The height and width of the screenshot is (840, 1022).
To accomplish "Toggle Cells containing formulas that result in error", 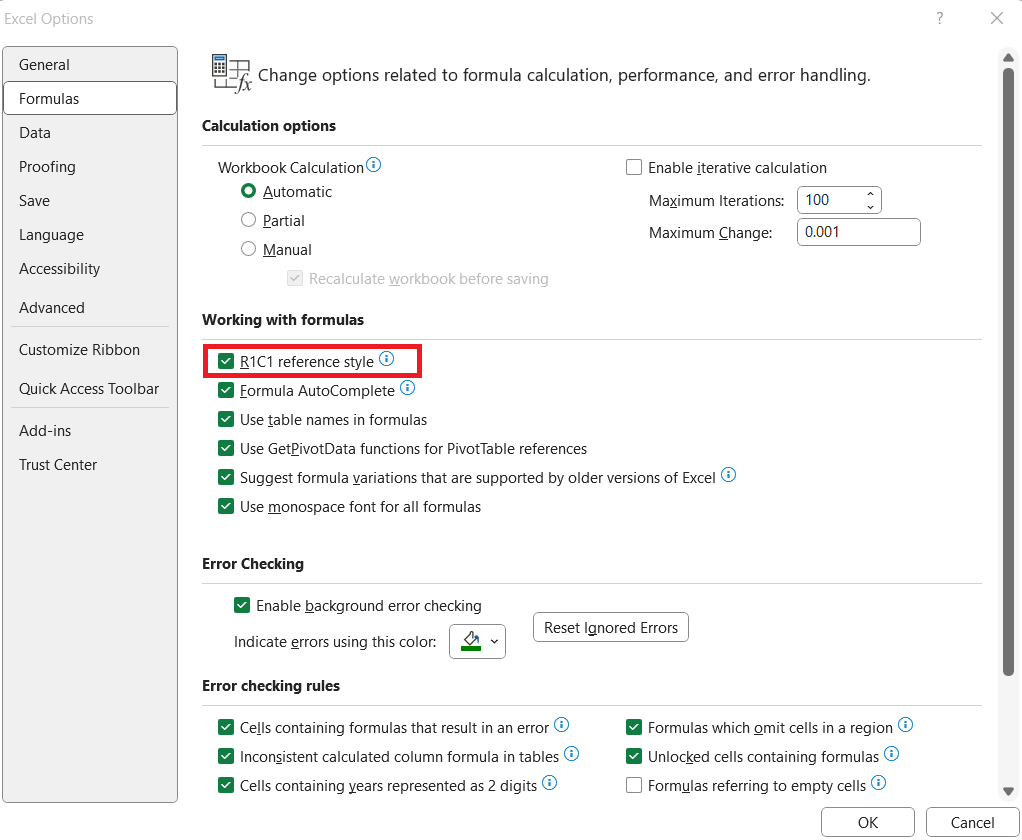I will [226, 727].
